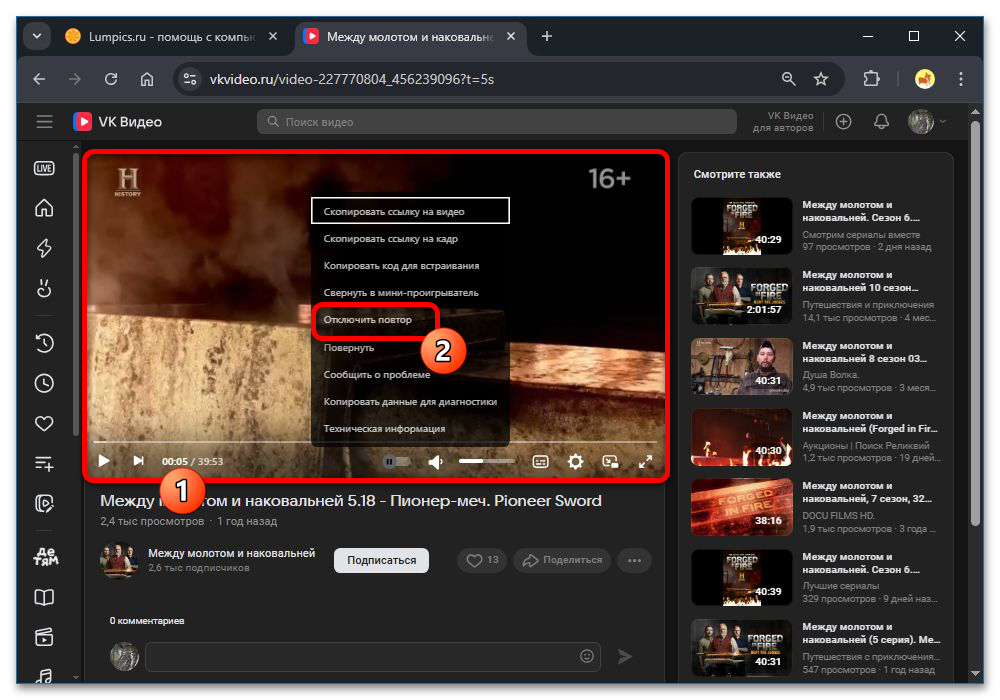Open Chrome three-dot menu
The image size is (1000, 700).
click(x=960, y=79)
